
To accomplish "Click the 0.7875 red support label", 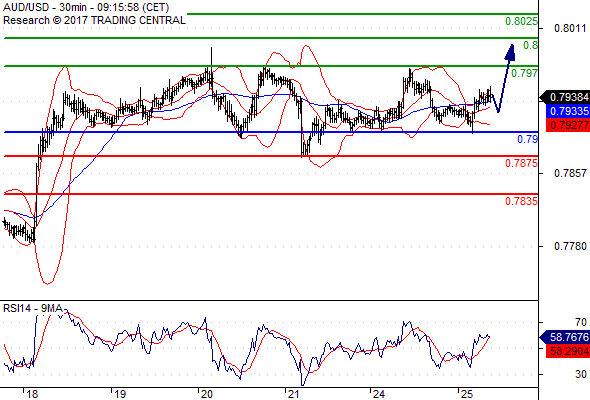I will tap(521, 163).
